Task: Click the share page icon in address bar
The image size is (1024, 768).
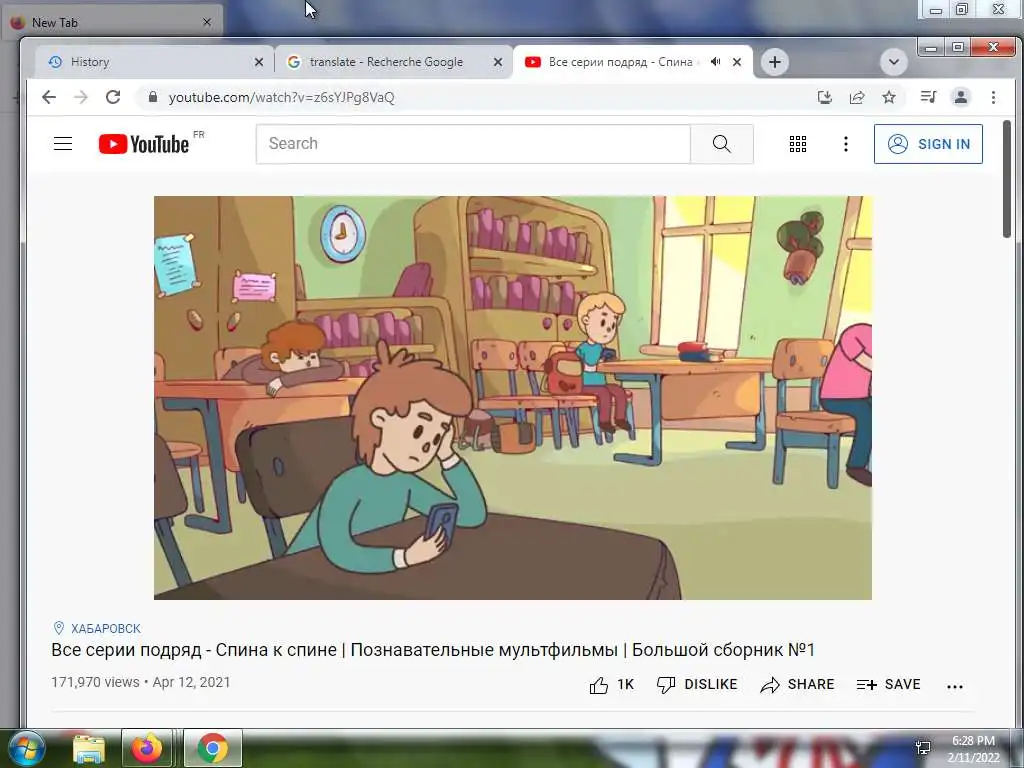Action: coord(857,97)
